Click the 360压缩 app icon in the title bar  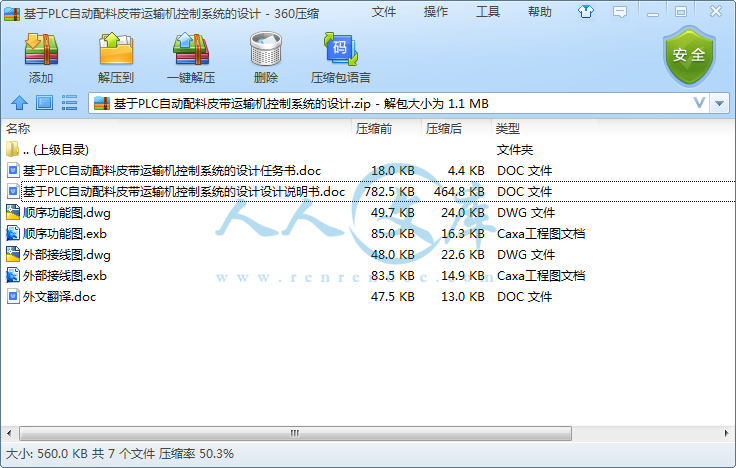point(12,14)
